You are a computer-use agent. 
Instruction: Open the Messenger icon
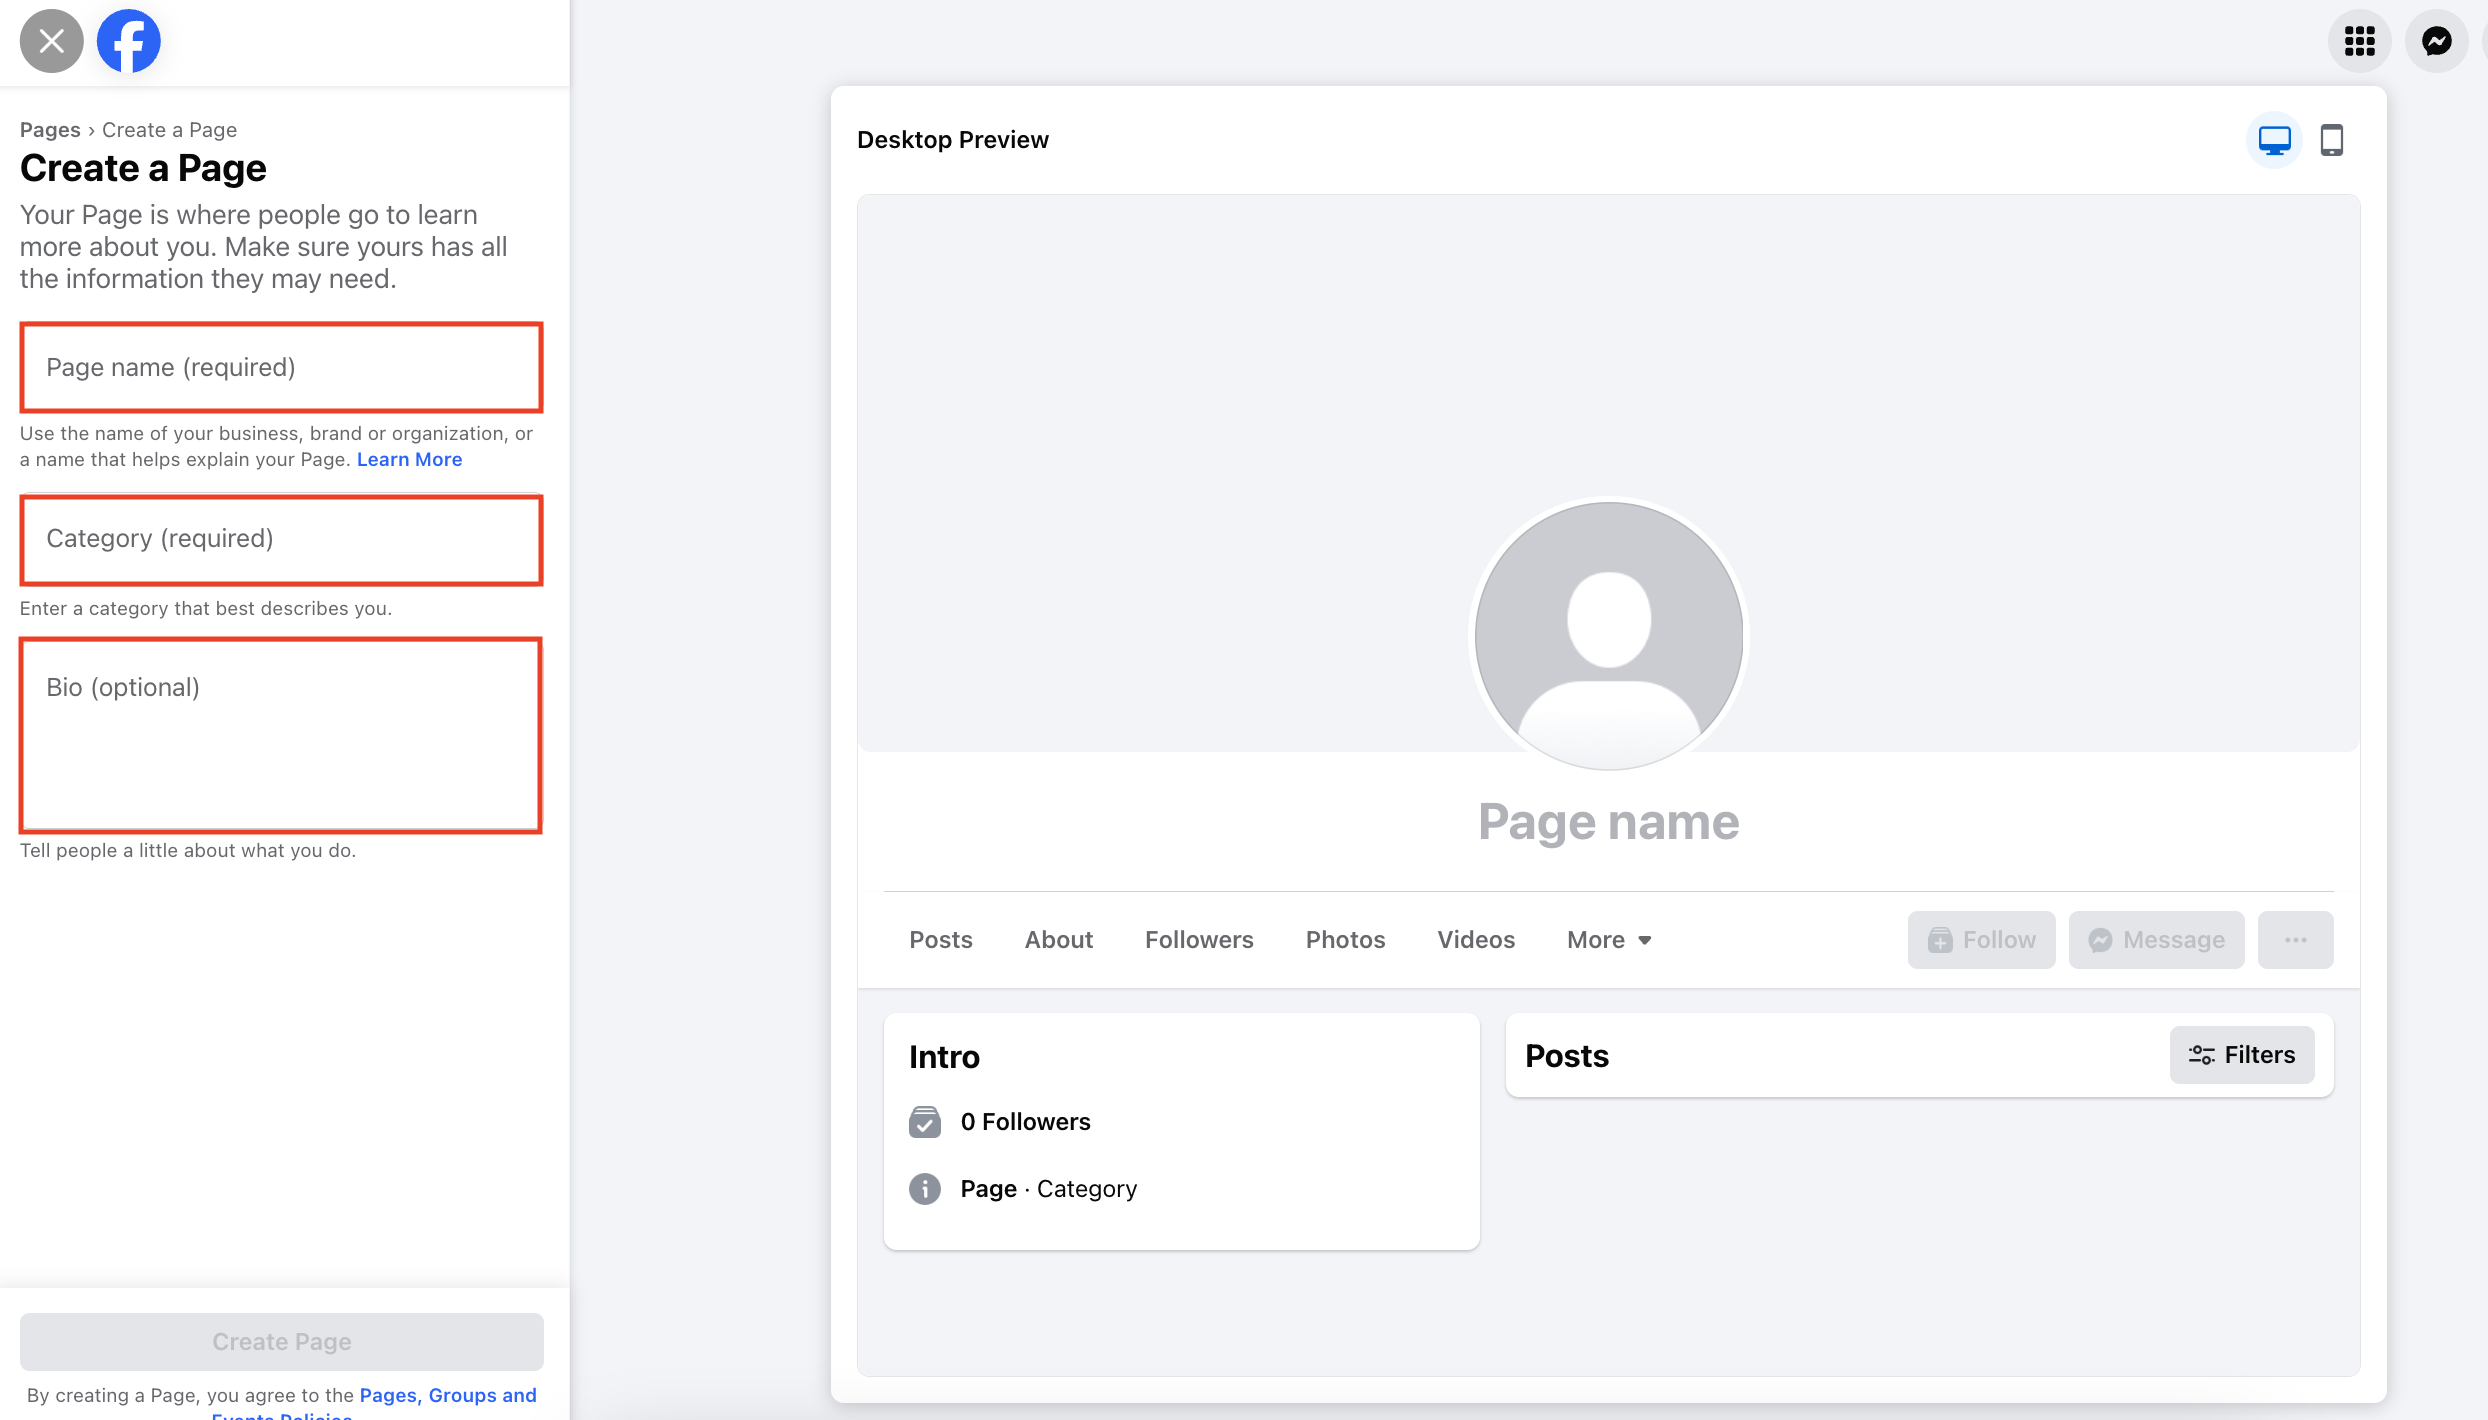2436,41
